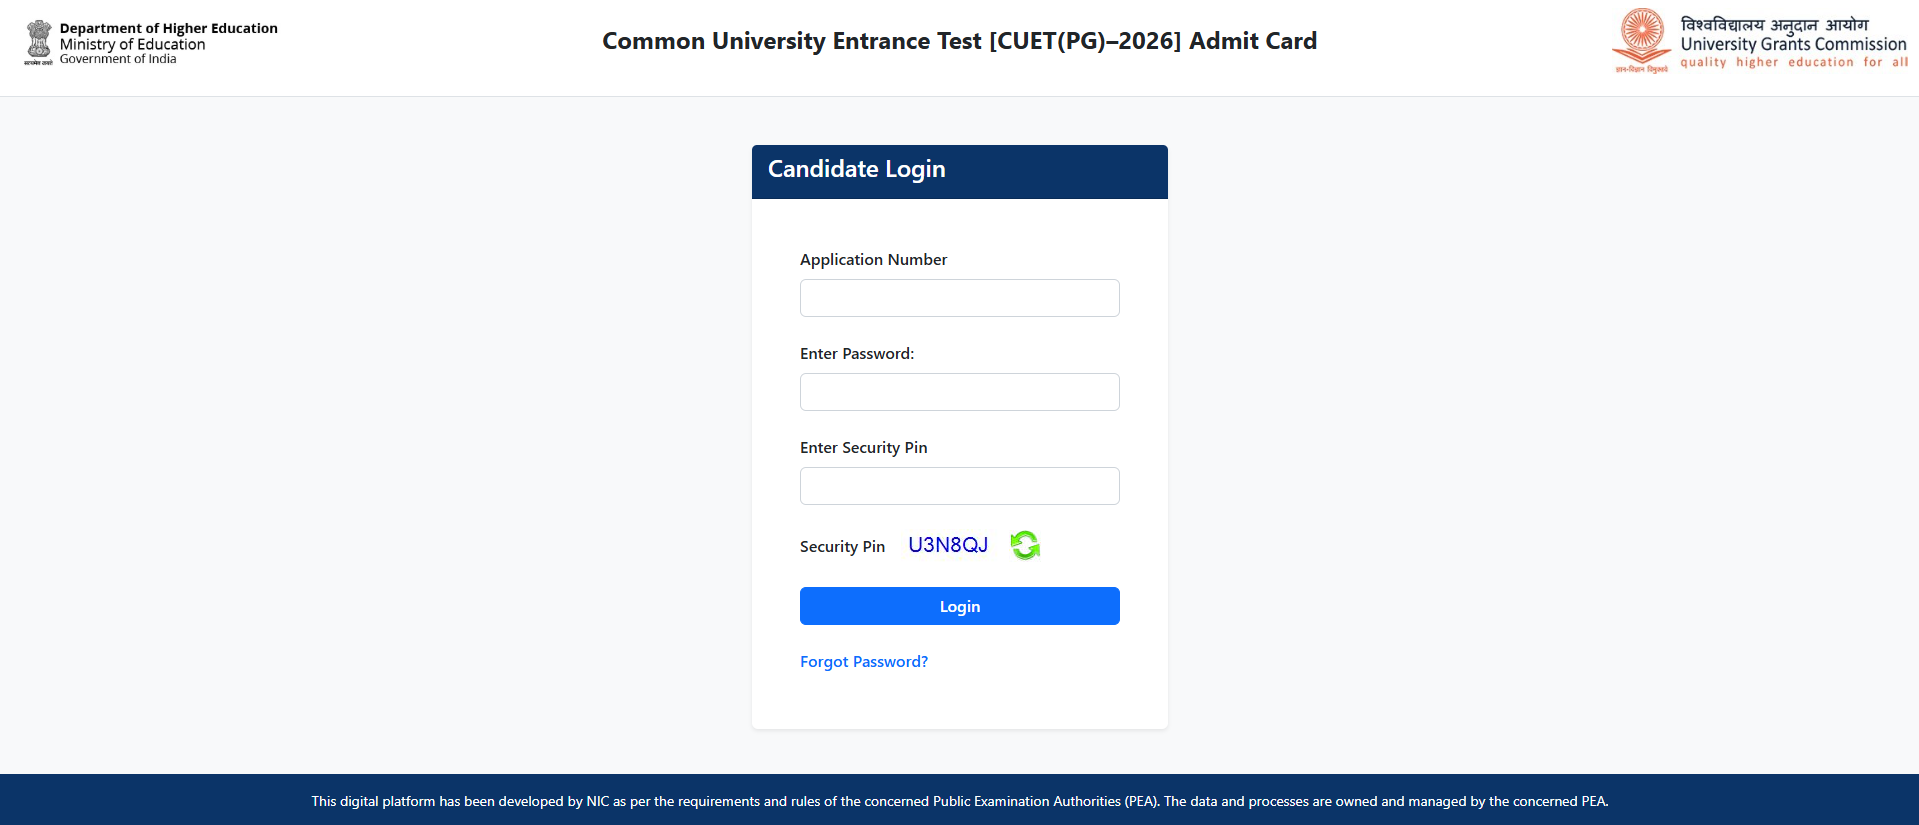This screenshot has height=825, width=1919.
Task: Click the Enter Password label
Action: click(857, 354)
